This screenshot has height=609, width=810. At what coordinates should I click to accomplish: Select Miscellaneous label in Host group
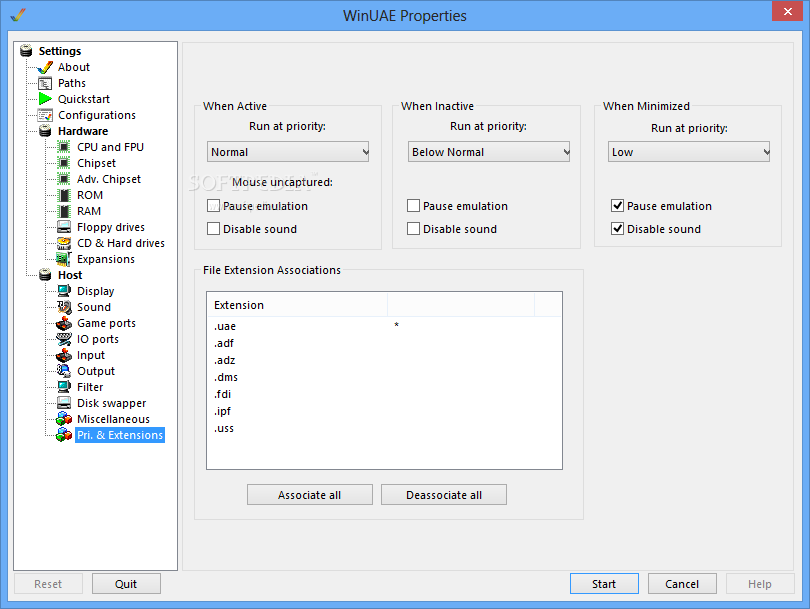point(113,419)
